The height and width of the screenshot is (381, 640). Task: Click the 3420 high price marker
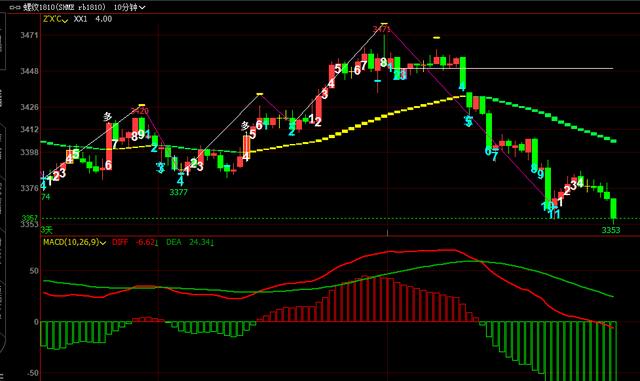[139, 111]
